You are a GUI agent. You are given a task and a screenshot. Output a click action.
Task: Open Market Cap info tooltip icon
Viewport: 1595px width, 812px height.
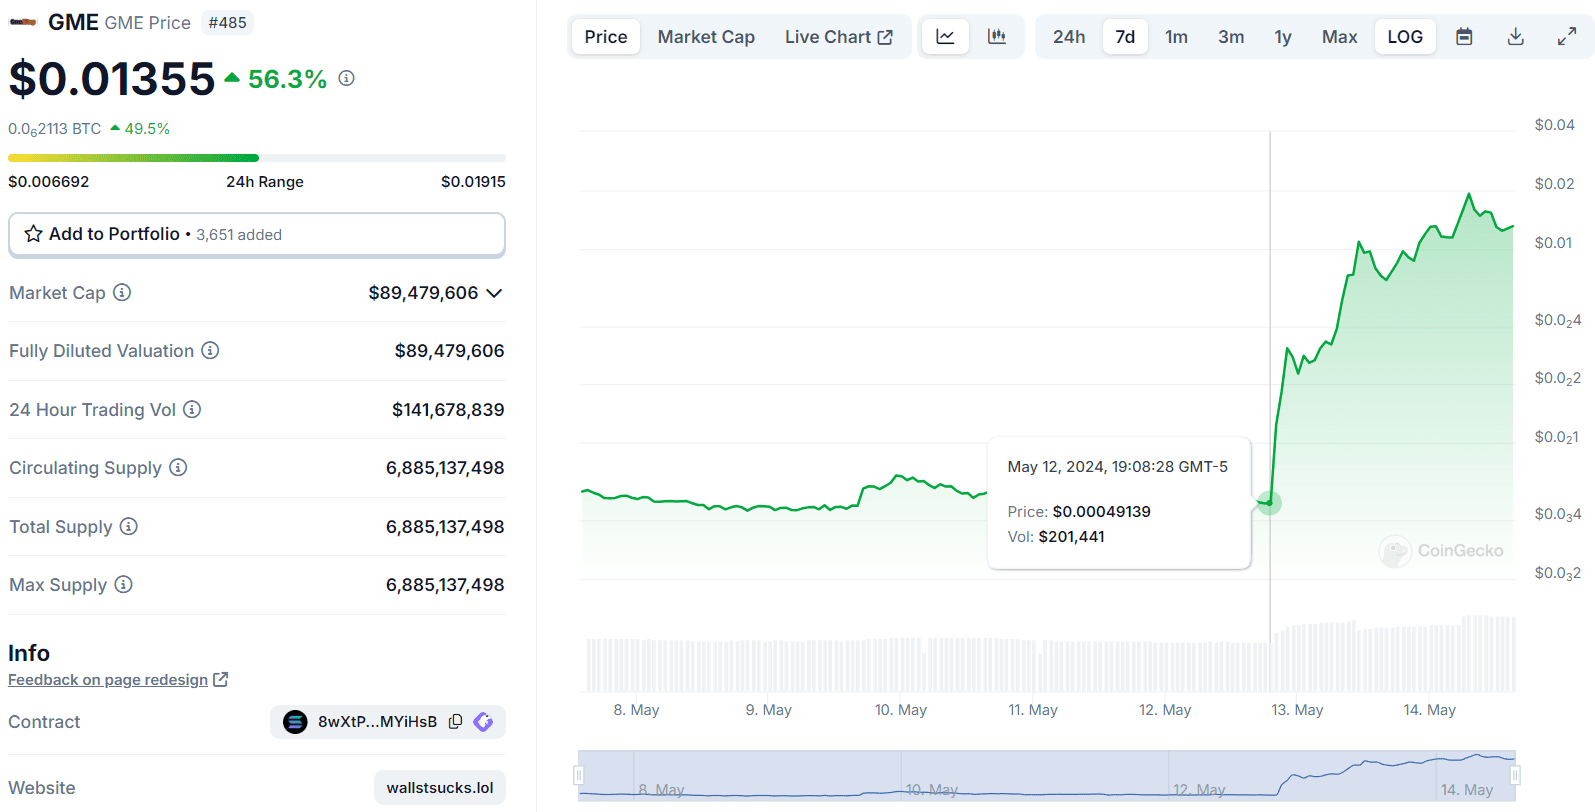click(122, 292)
